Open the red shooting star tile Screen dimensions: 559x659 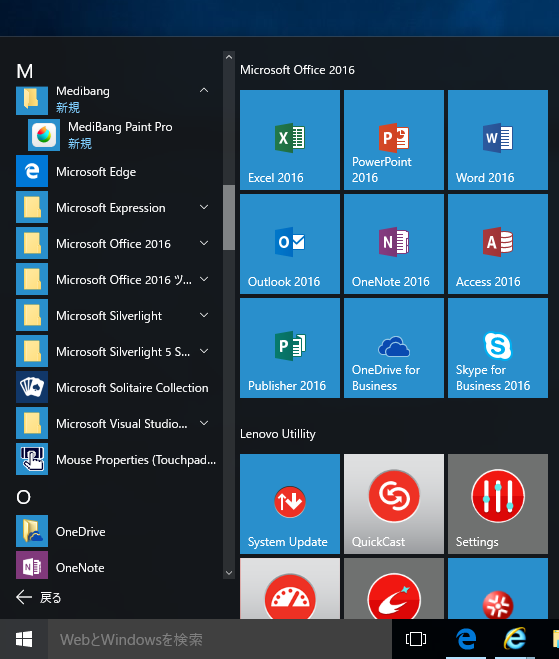(x=394, y=588)
